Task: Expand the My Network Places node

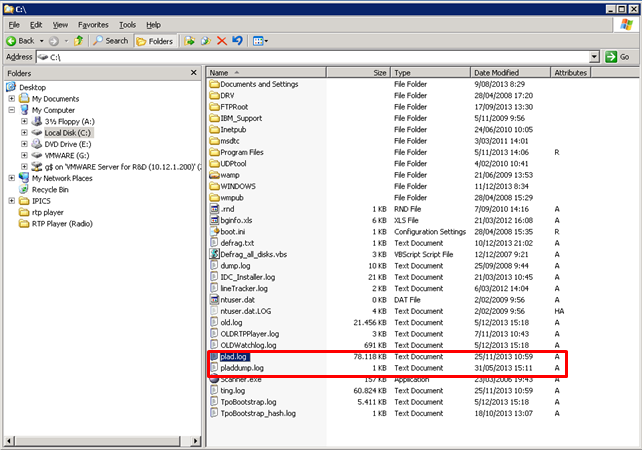Action: [x=11, y=178]
